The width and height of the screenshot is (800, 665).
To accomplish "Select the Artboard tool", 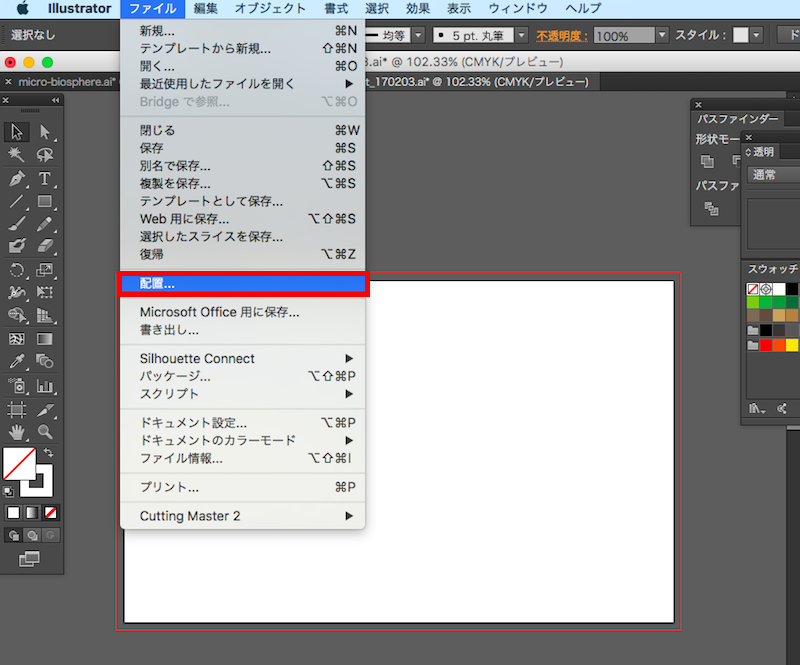I will [x=17, y=409].
